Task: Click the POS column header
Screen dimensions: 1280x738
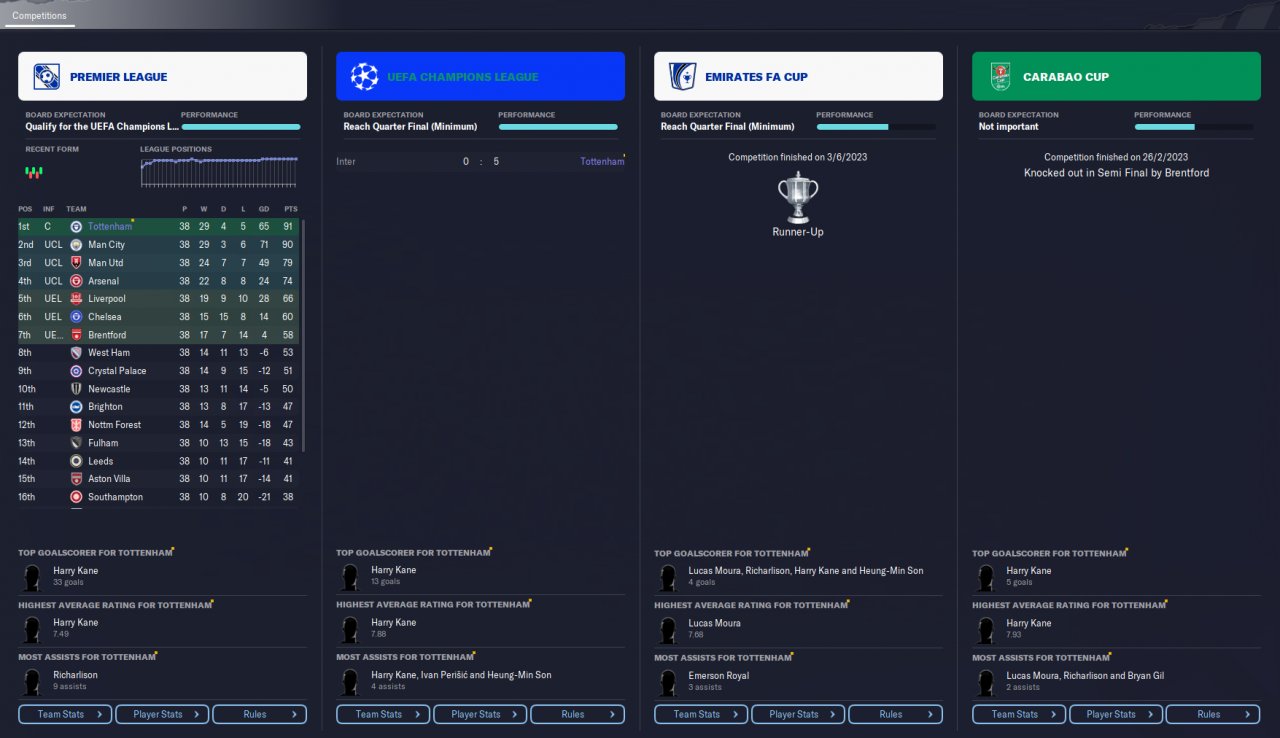Action: [25, 209]
